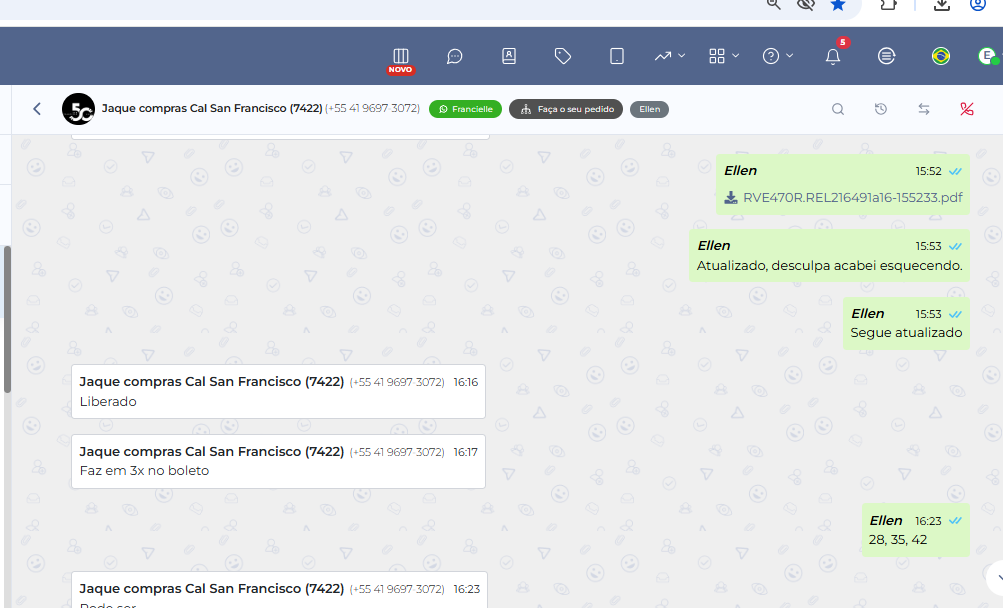The width and height of the screenshot is (1003, 608).
Task: Open the contacts book icon
Action: [x=509, y=56]
